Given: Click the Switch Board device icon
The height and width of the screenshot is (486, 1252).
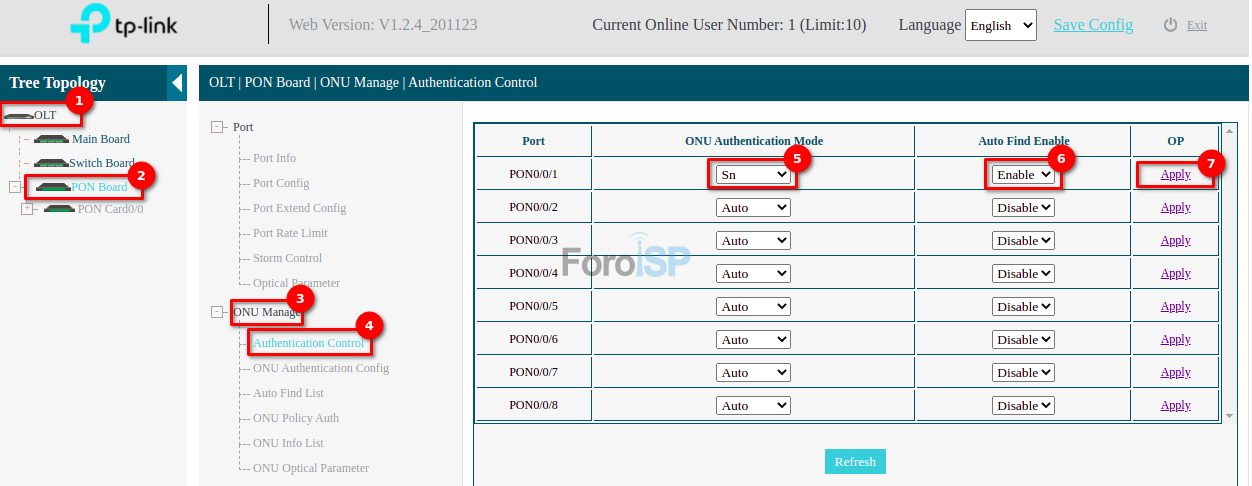Looking at the screenshot, I should point(50,163).
